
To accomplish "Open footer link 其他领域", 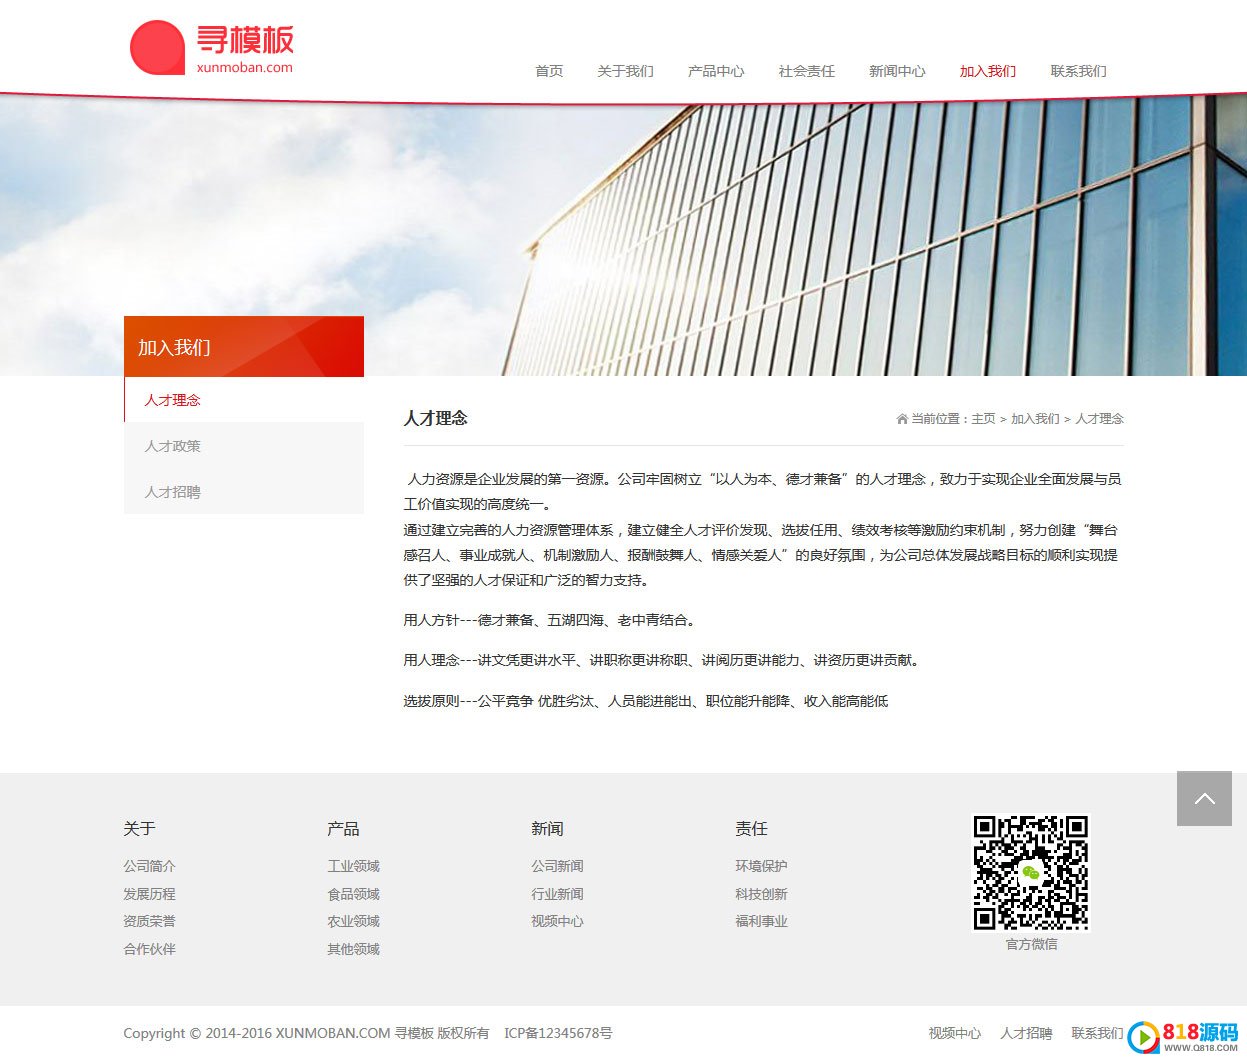I will pos(353,949).
